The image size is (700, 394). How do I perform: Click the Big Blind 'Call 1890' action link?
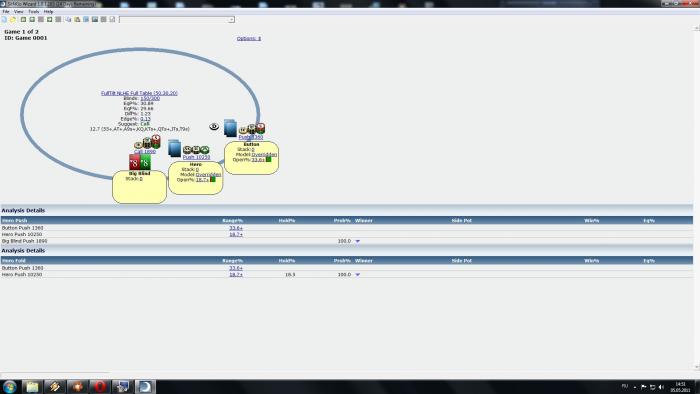point(145,152)
